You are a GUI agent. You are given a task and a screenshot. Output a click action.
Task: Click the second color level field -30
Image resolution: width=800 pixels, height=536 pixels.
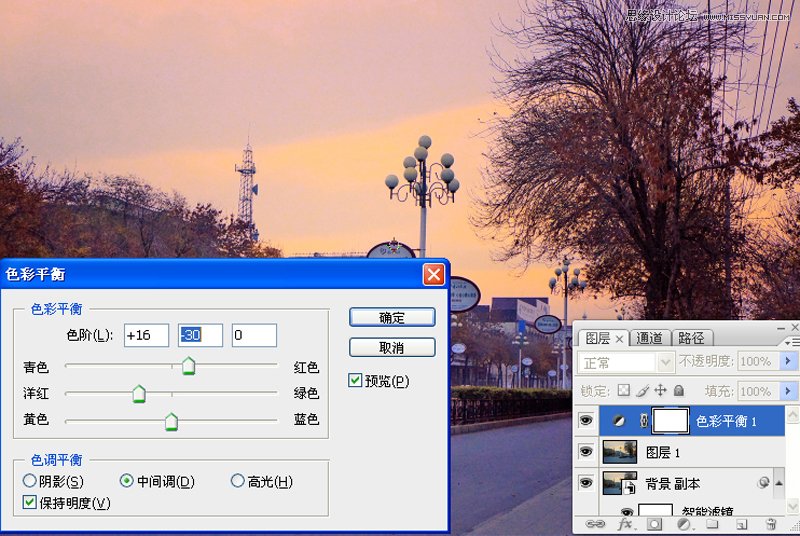coord(201,335)
